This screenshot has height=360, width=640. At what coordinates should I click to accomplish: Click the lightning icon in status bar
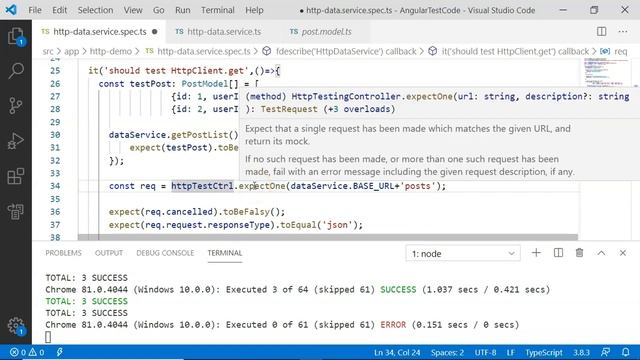[60, 352]
